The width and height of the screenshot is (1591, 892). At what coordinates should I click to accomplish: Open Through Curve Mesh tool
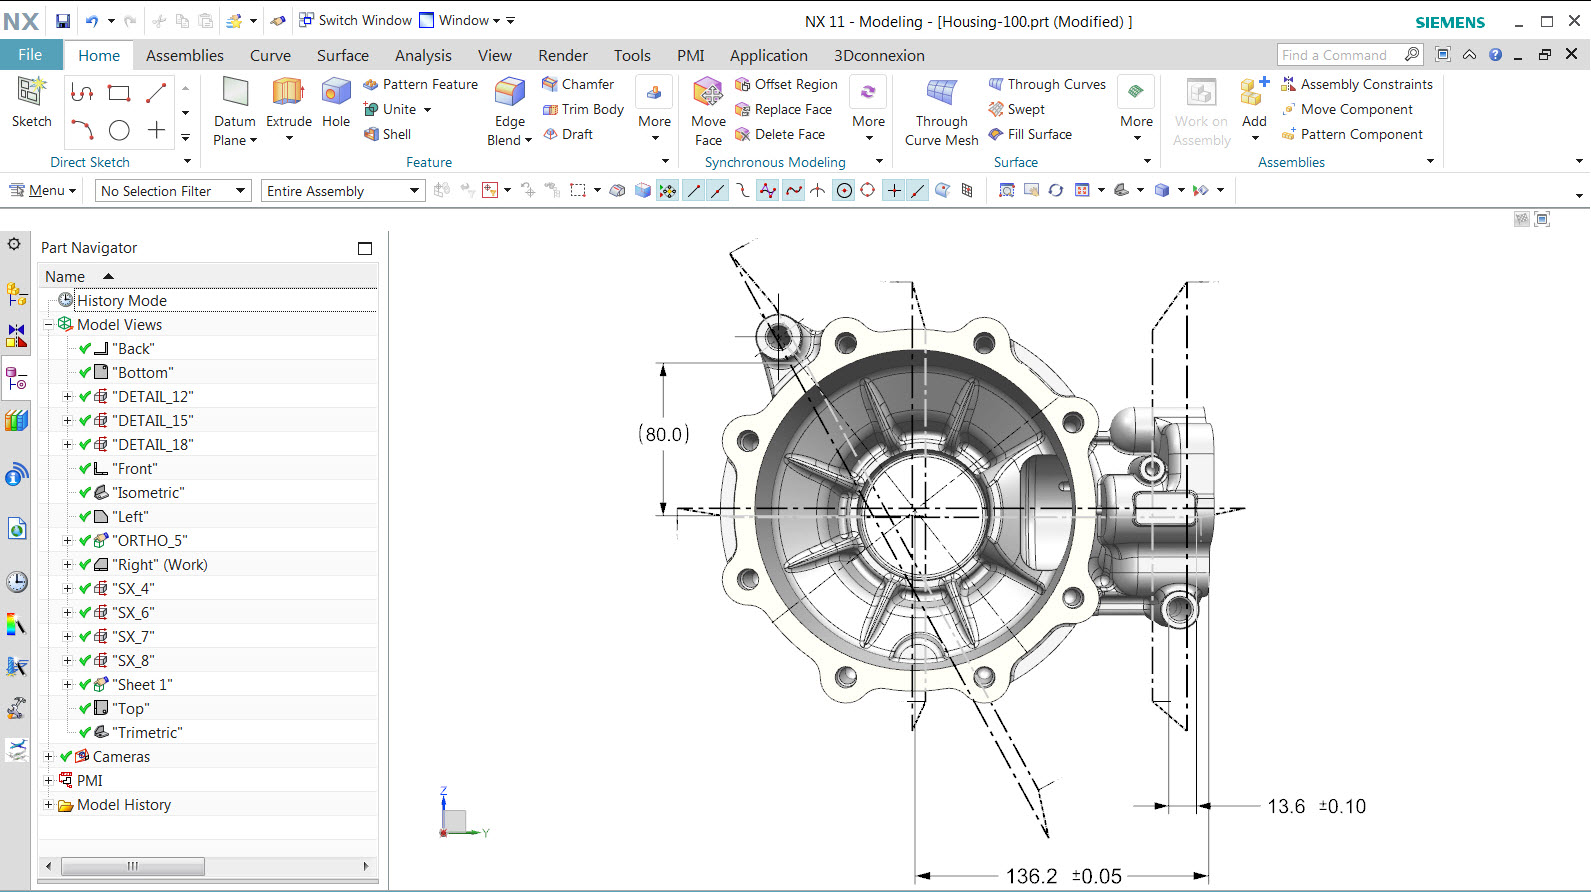pyautogui.click(x=941, y=94)
